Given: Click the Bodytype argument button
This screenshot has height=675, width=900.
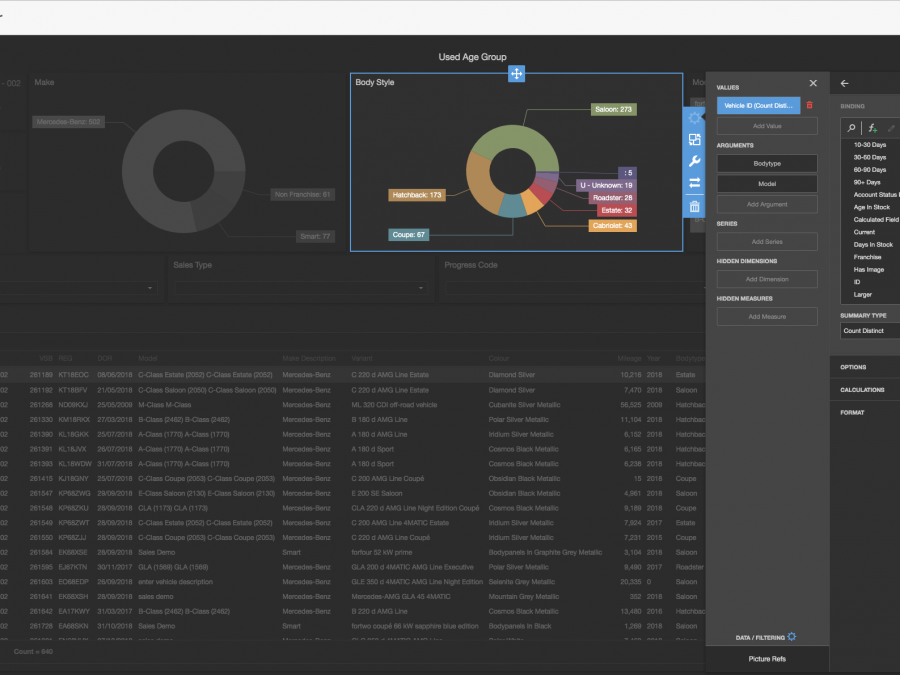Looking at the screenshot, I should 767,163.
